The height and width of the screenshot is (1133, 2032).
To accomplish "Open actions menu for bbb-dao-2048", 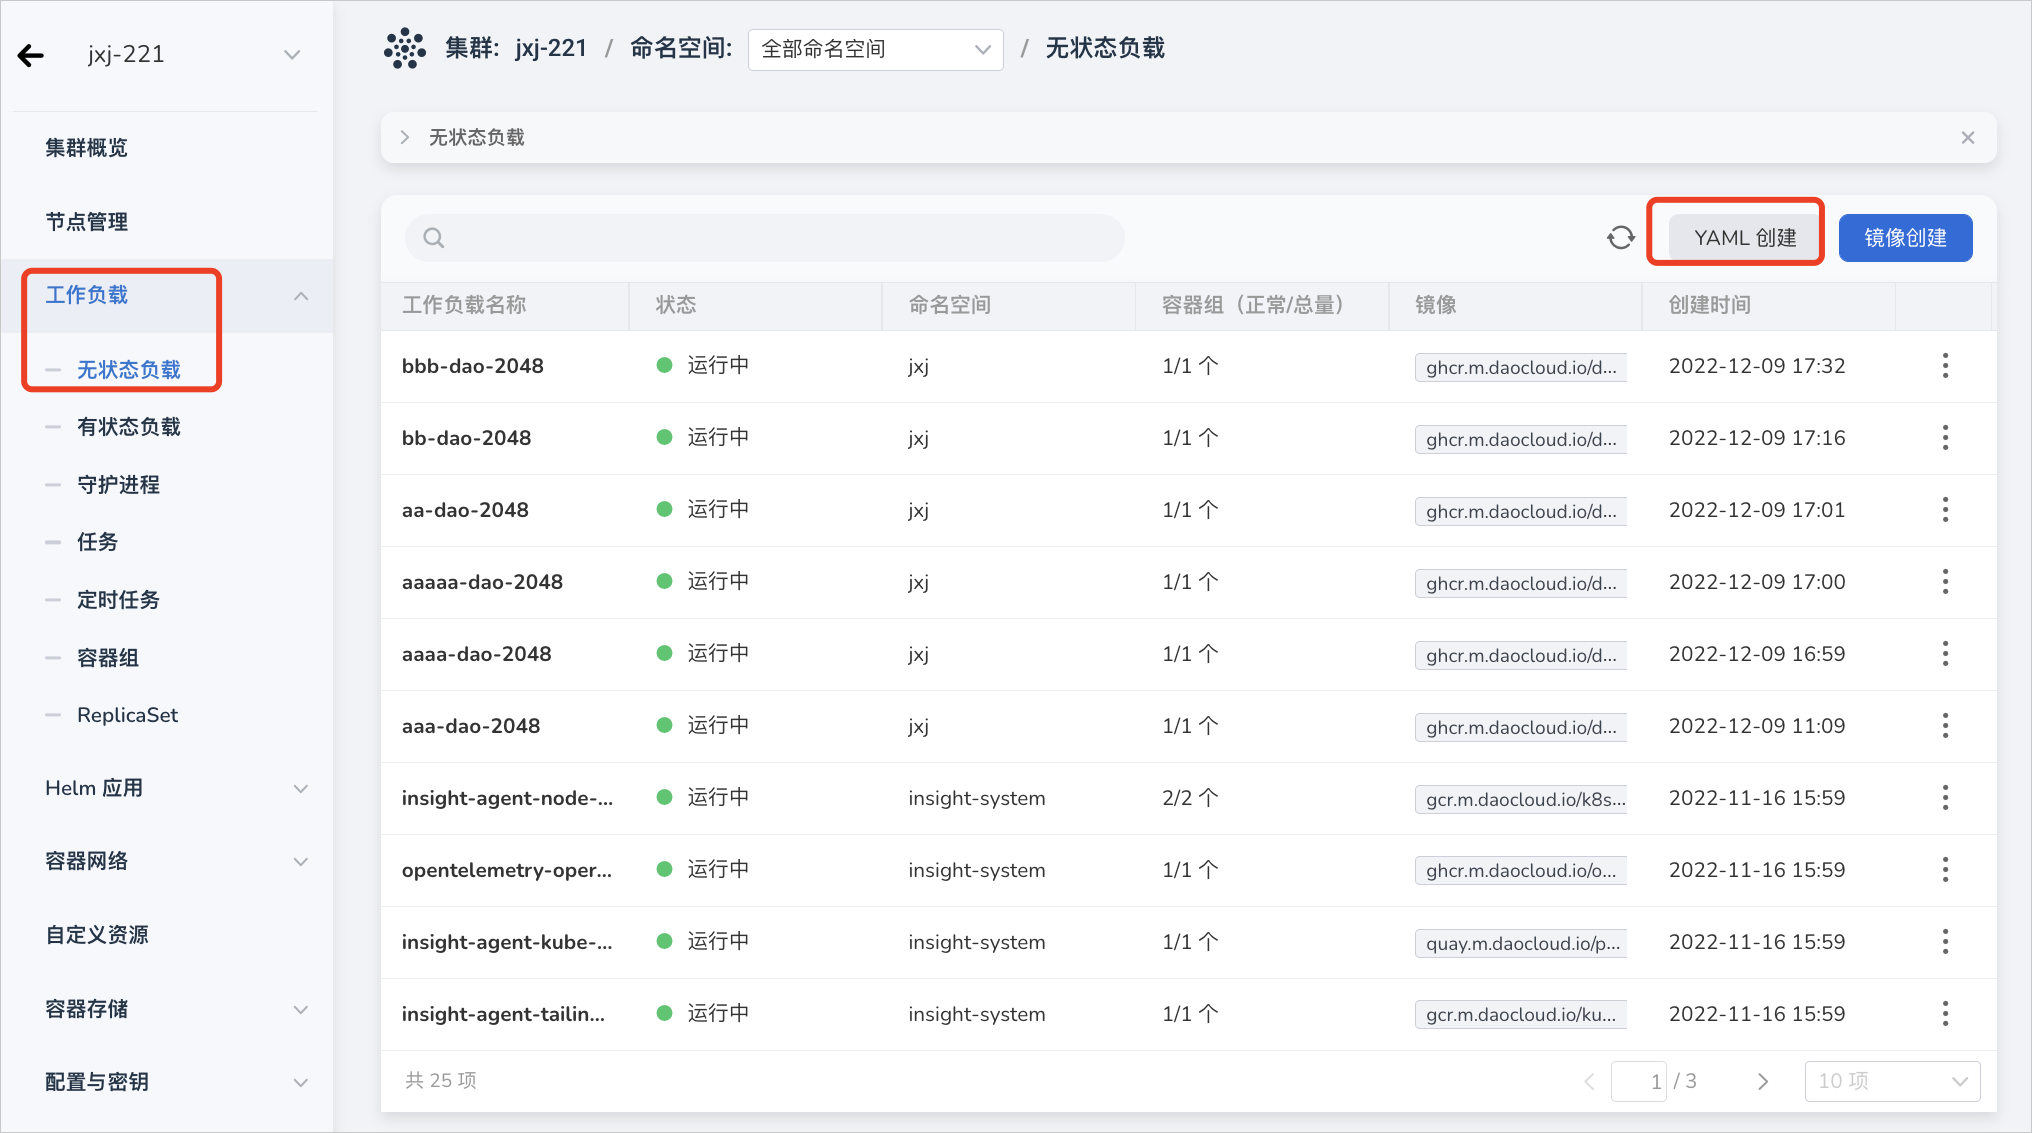I will tap(1945, 366).
